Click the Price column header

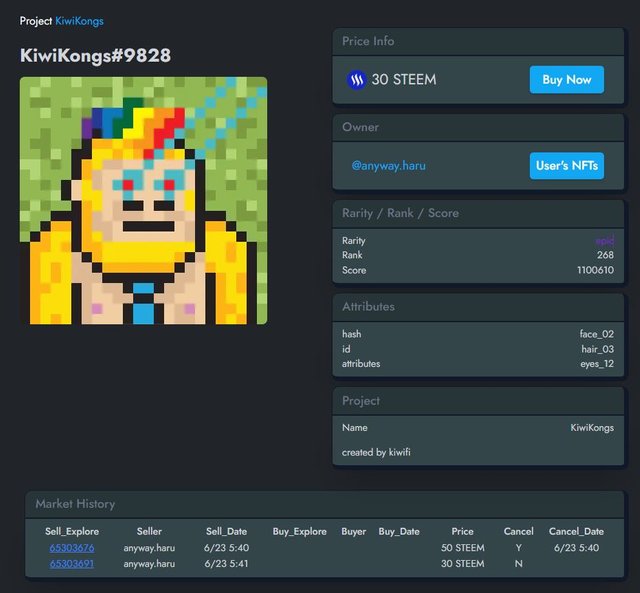462,531
